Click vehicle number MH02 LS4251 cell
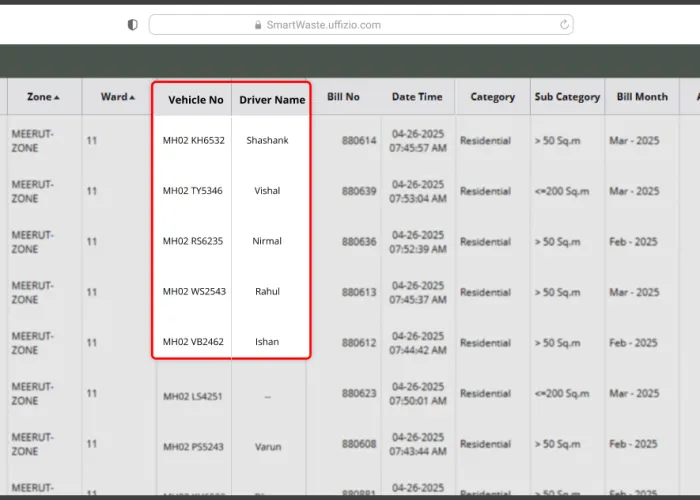Screen dimensions: 700x500 click(194, 396)
